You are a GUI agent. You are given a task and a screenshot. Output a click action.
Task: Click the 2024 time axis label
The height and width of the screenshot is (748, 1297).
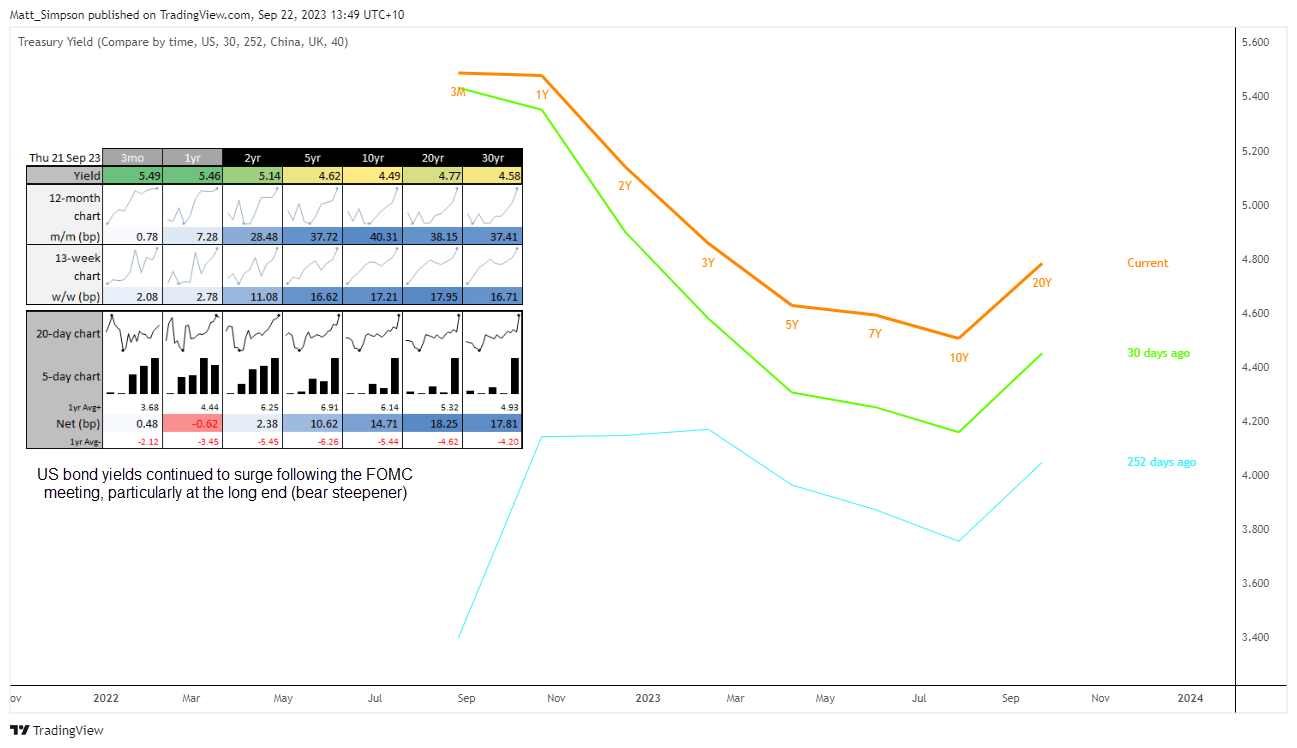pyautogui.click(x=1191, y=697)
